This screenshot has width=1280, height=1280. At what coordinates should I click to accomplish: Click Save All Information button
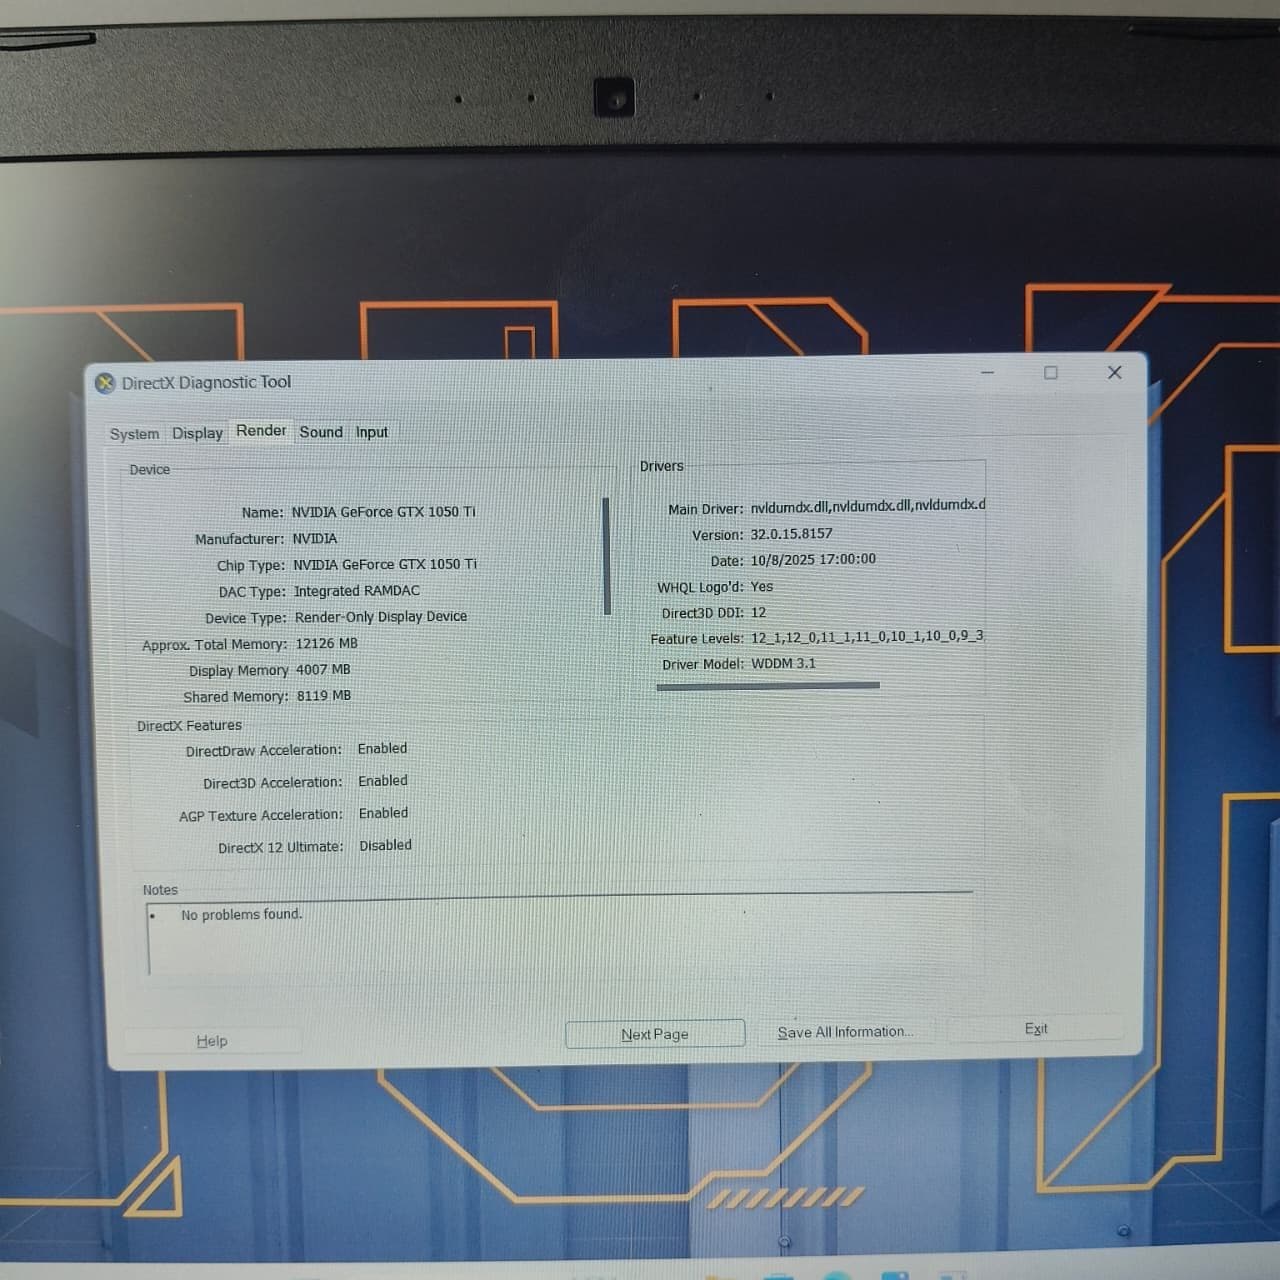click(x=845, y=1032)
